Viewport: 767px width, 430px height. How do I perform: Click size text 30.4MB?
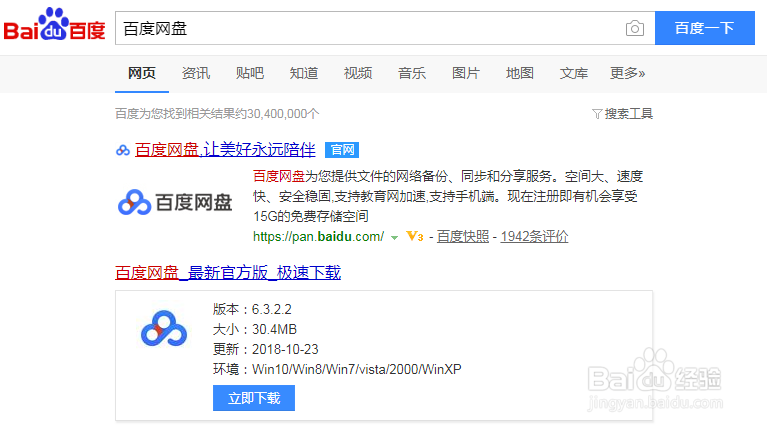(274, 329)
